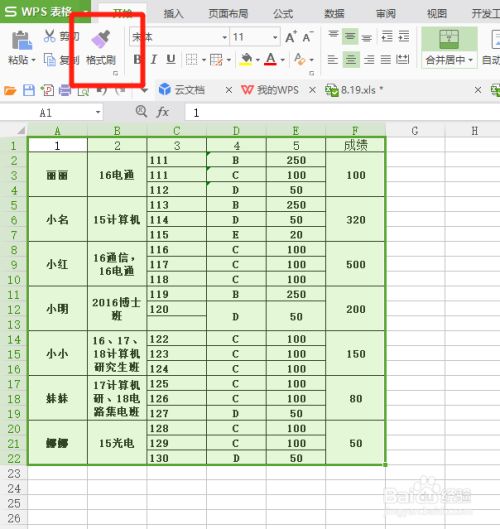Click increase indent icon
The image size is (500, 529).
404,36
